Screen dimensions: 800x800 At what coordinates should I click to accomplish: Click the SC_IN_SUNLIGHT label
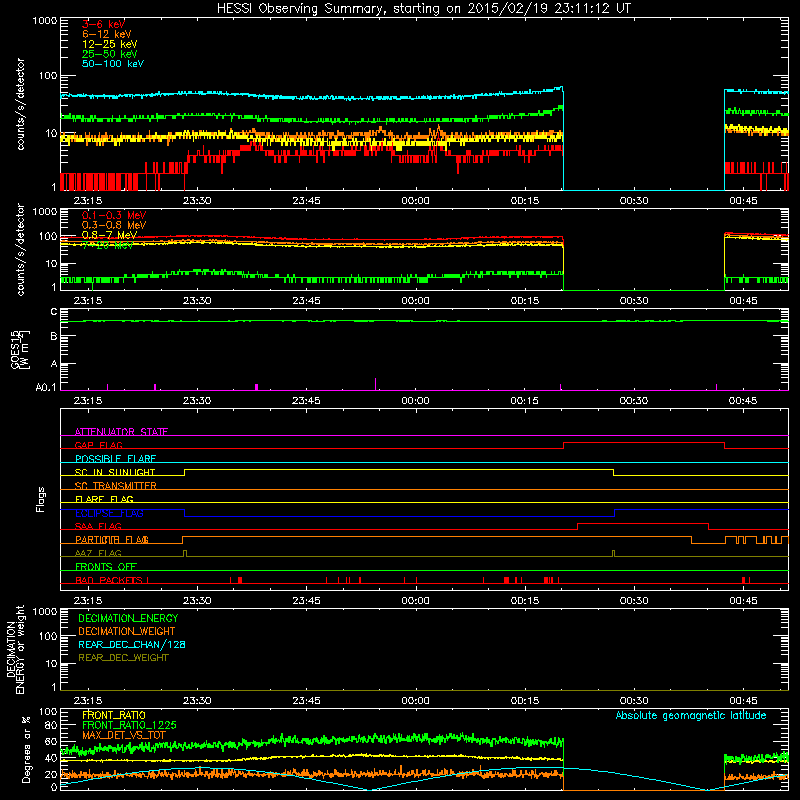coord(115,472)
